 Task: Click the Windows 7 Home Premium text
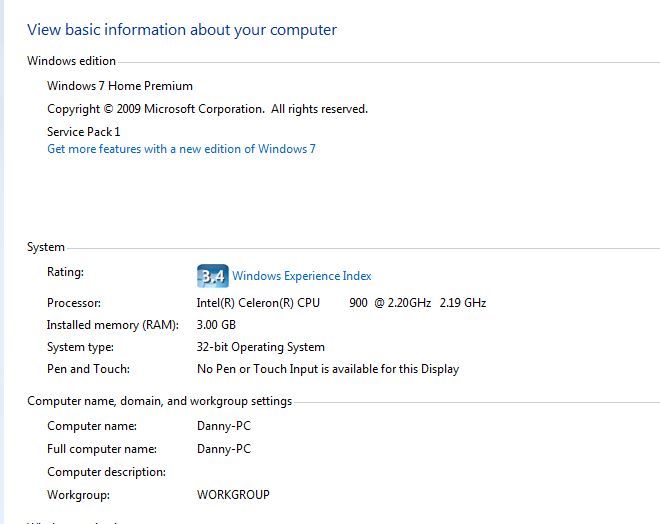[120, 86]
